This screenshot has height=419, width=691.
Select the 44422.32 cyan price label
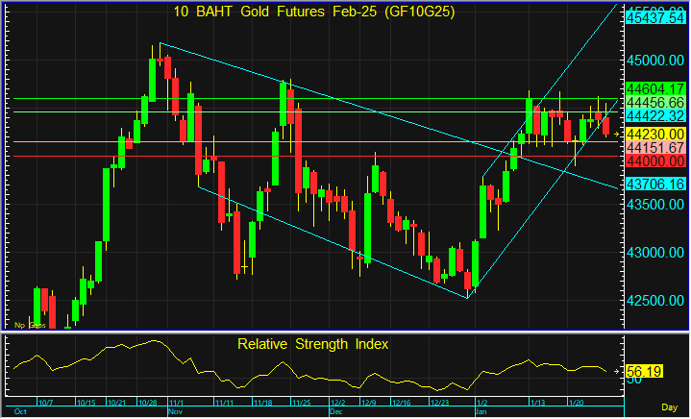[x=655, y=116]
